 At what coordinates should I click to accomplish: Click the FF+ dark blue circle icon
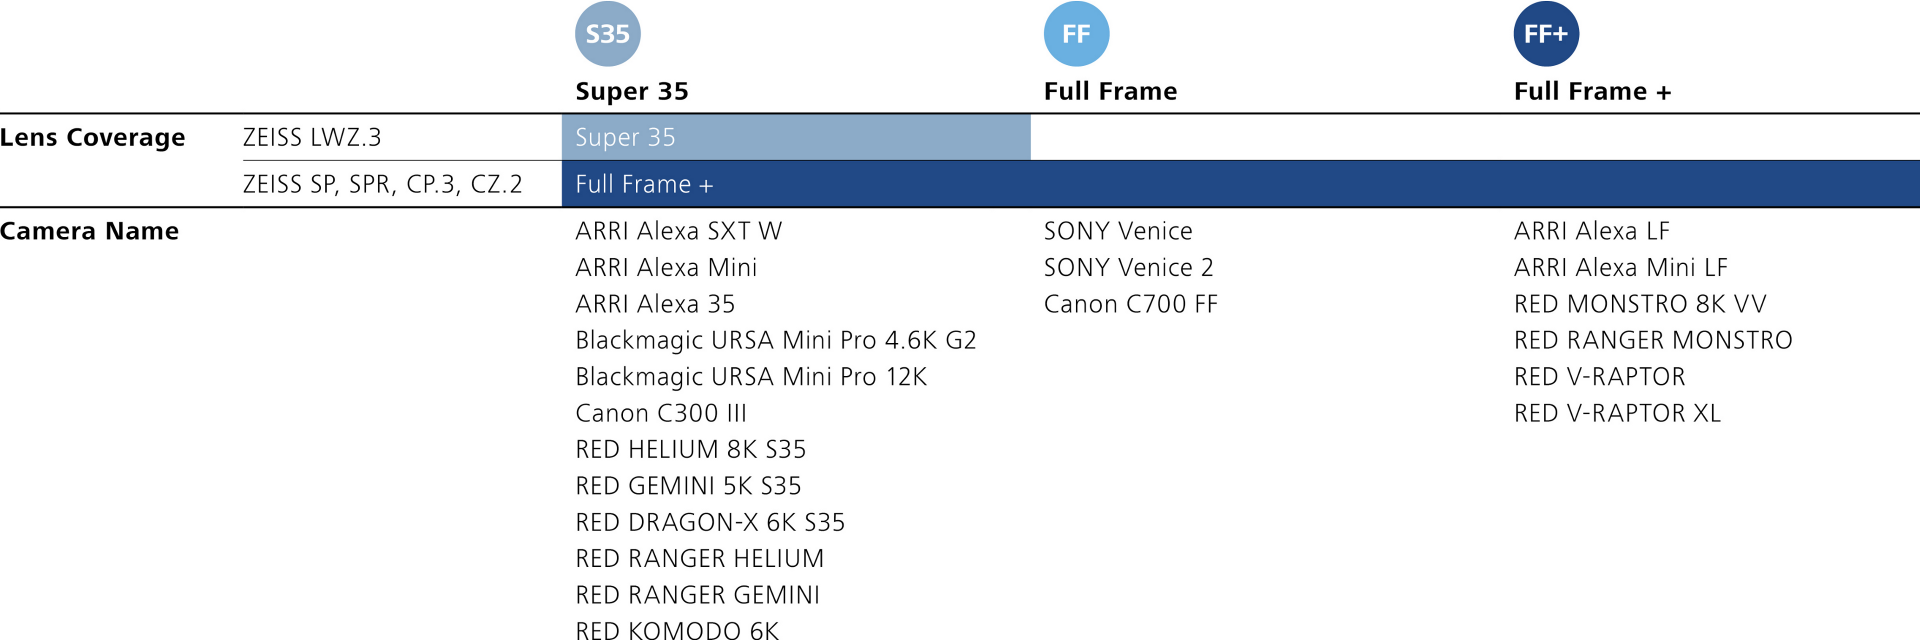point(1546,34)
